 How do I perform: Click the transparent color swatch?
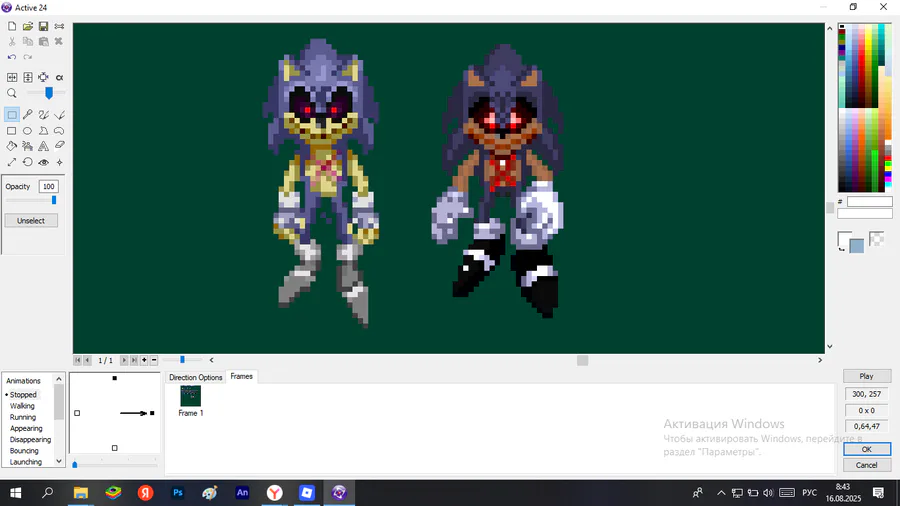[876, 239]
